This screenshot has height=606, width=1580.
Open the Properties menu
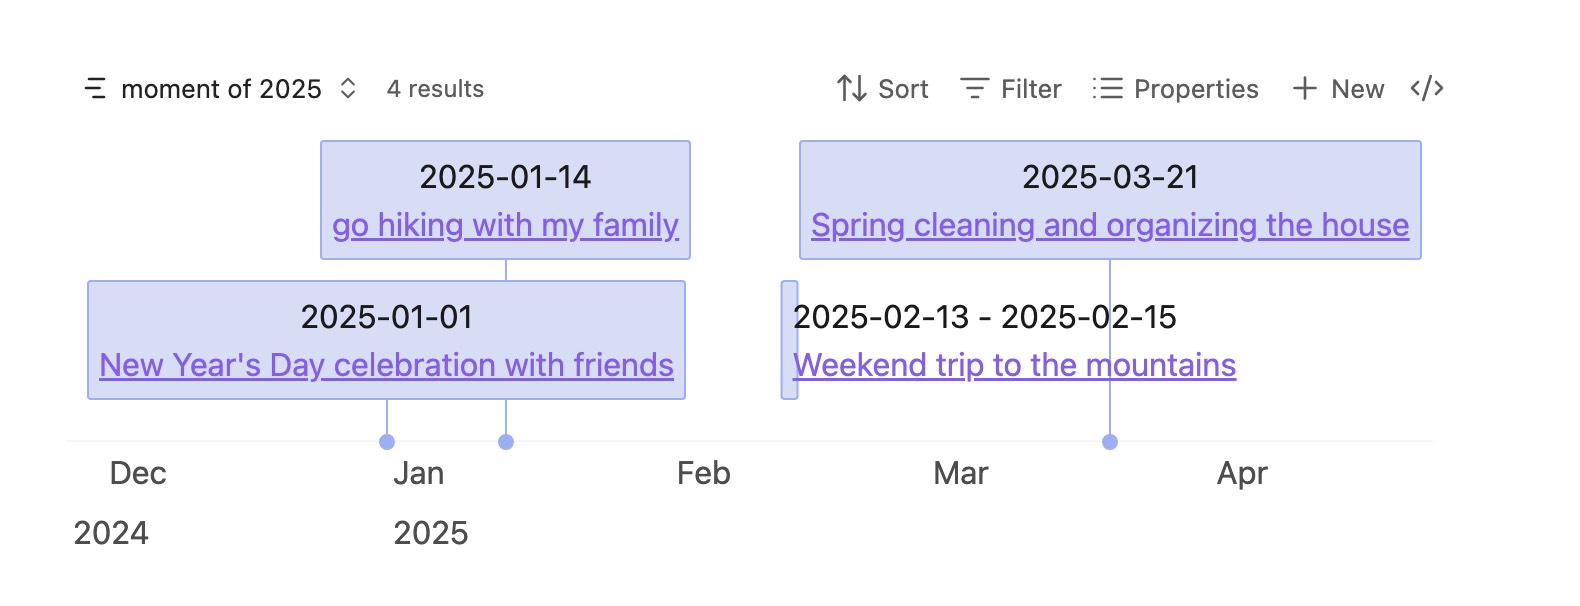1195,89
